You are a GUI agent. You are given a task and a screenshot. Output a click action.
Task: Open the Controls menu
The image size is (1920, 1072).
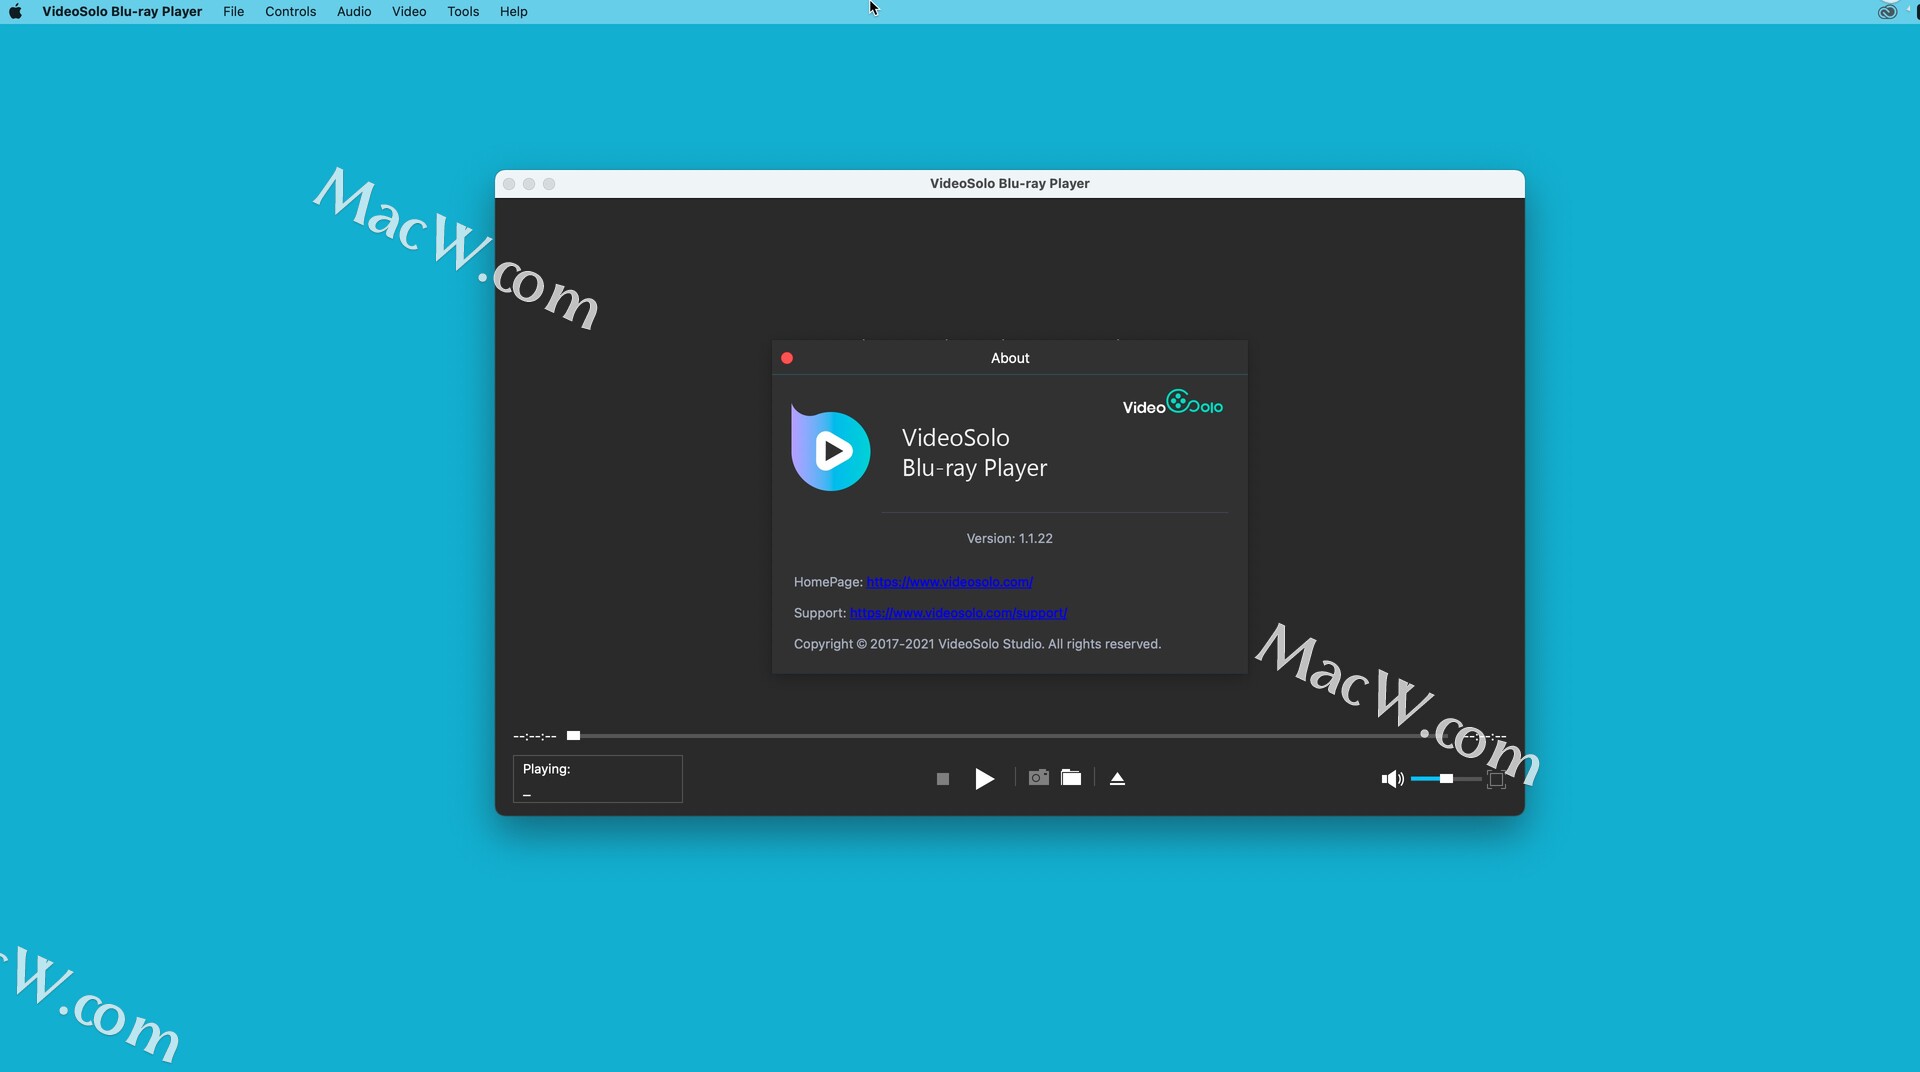point(291,12)
